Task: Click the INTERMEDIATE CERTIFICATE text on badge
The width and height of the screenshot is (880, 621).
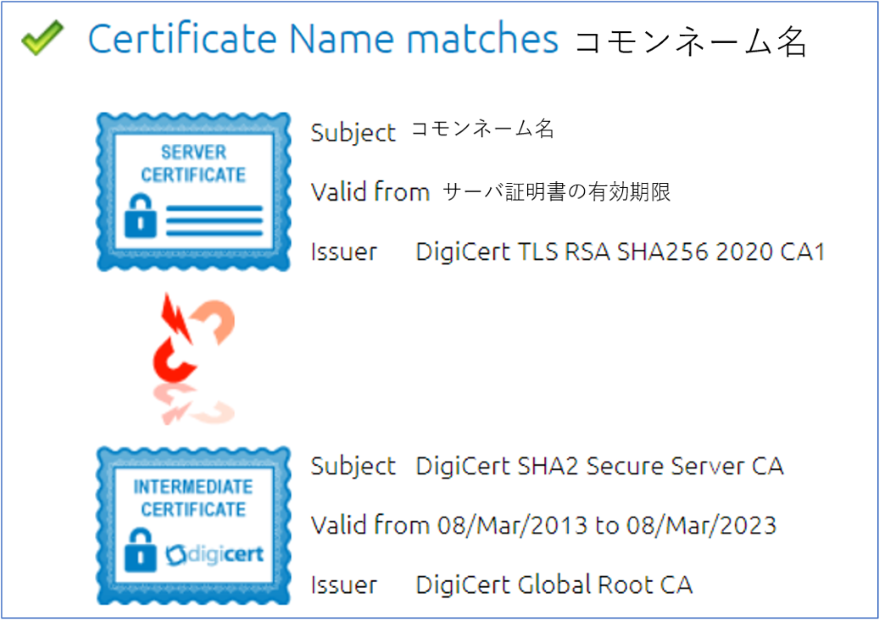Action: coord(194,498)
